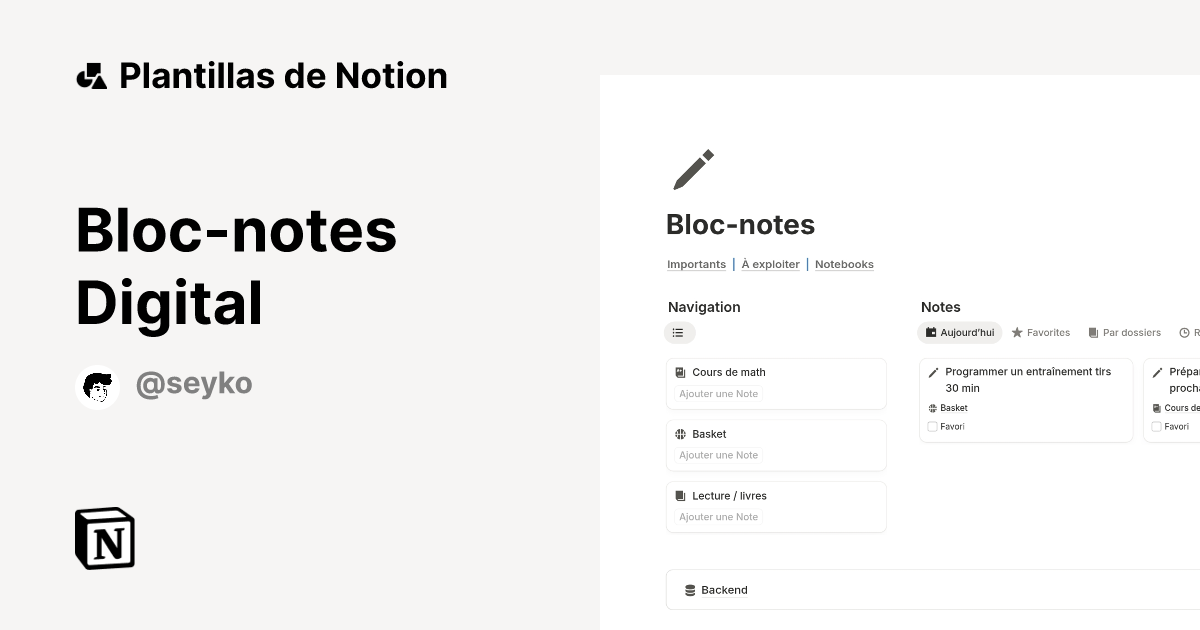
Task: Click the book icon beside Lecture / livres
Action: click(x=681, y=495)
